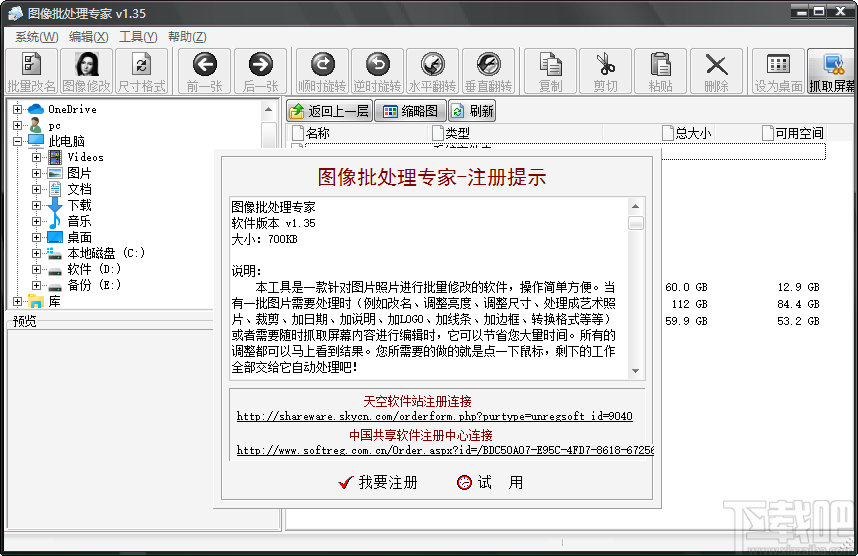Click 返回上一层 to go up a level
This screenshot has width=858, height=556.
pyautogui.click(x=329, y=111)
